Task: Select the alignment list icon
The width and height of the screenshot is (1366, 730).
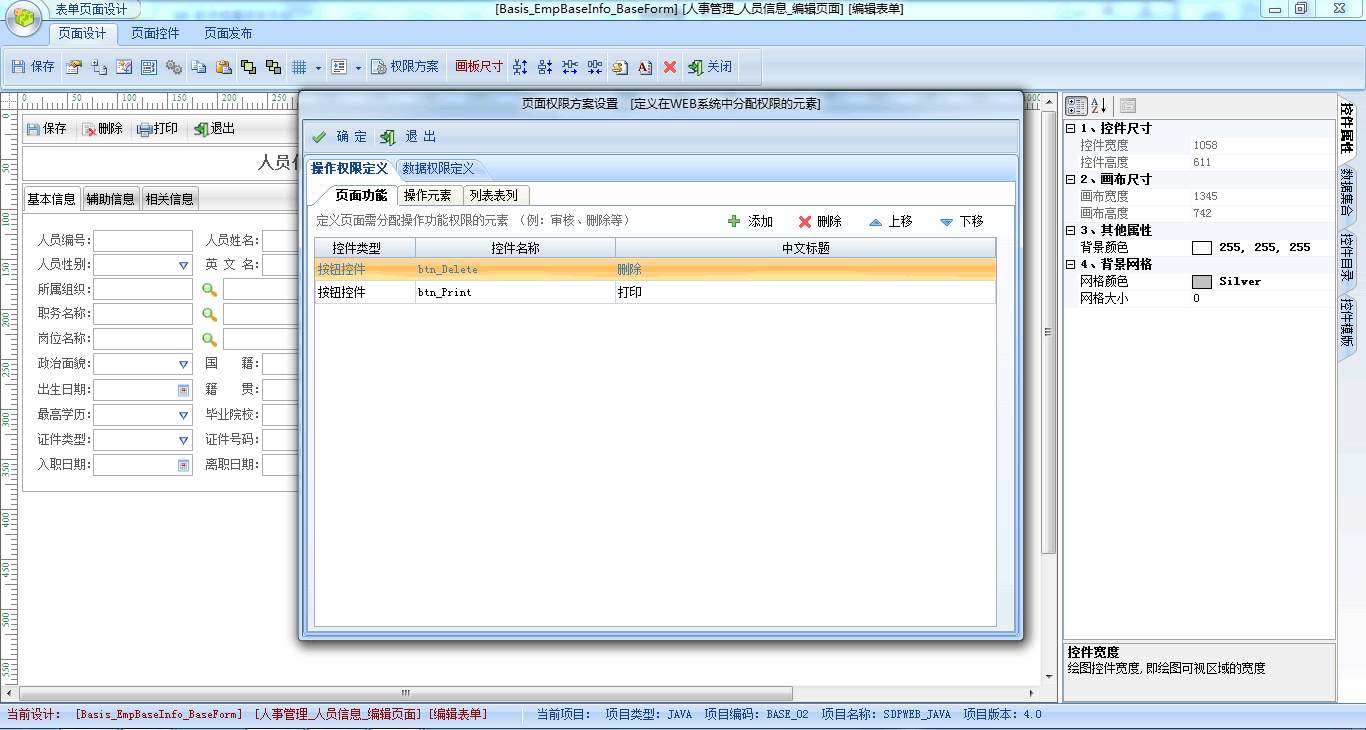Action: tap(339, 67)
